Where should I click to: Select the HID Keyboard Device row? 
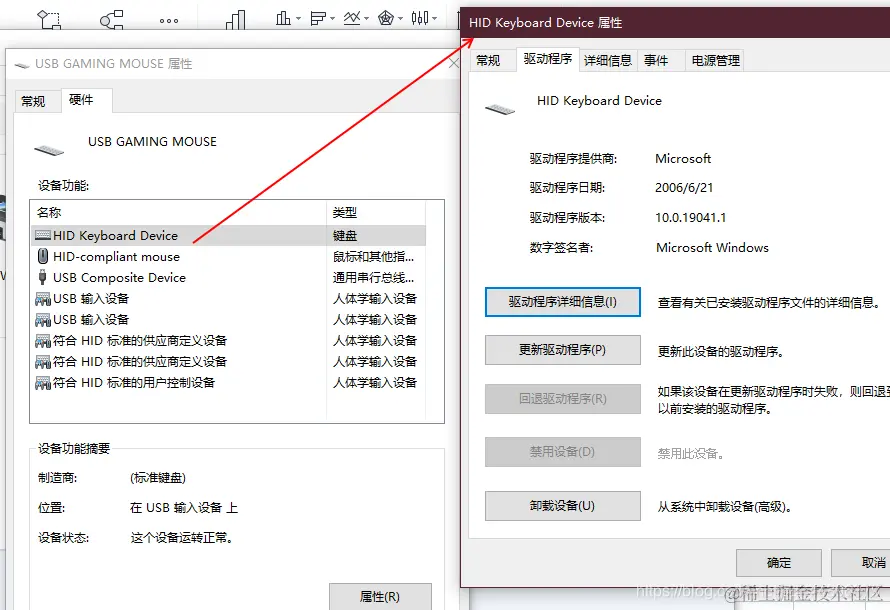point(228,235)
